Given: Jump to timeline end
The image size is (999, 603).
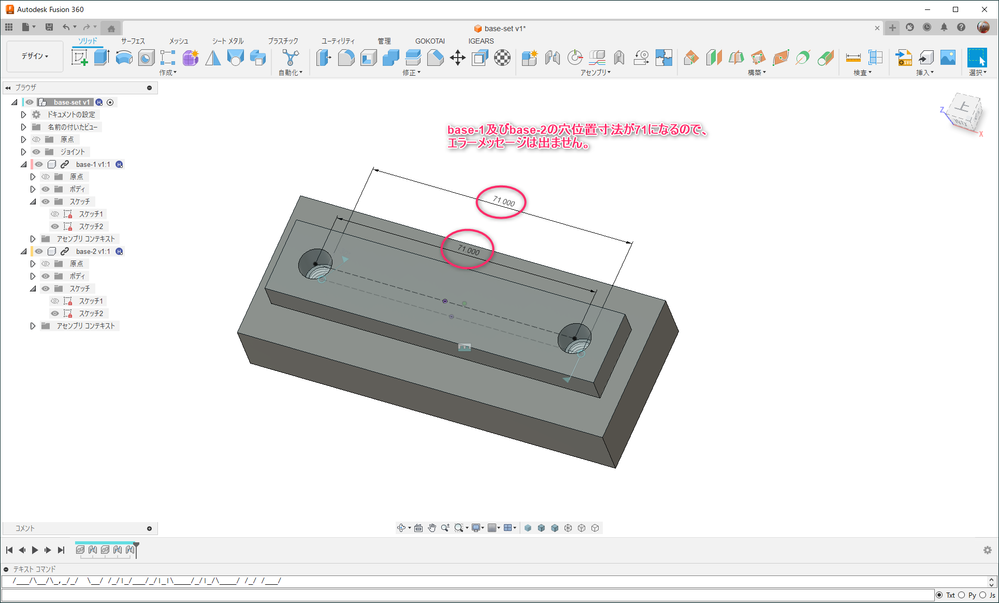Looking at the screenshot, I should coord(61,549).
